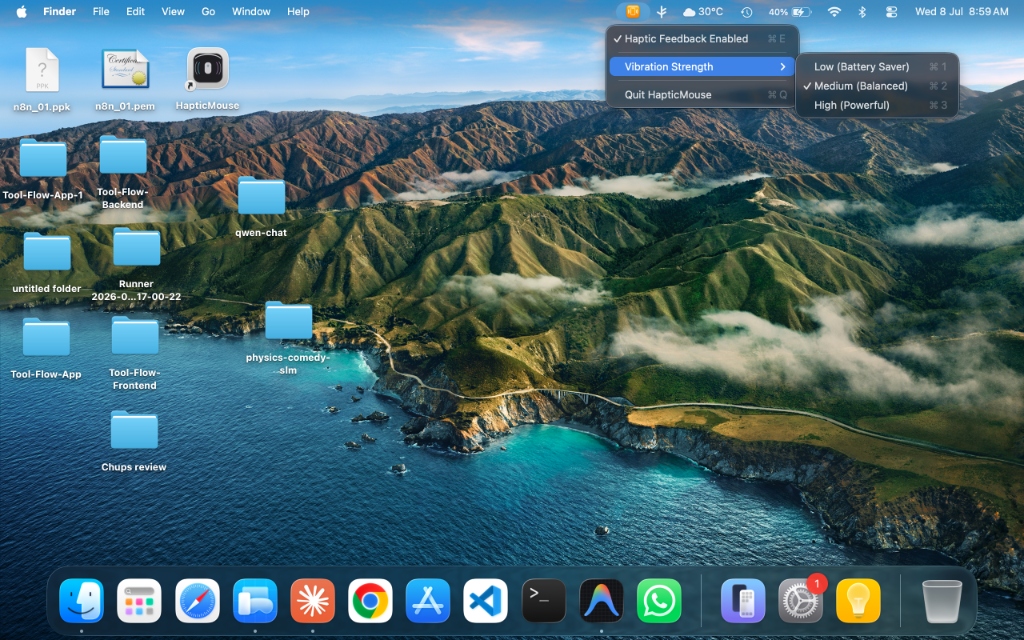This screenshot has width=1024, height=640.
Task: Click the menu bar icon beside HapticMouse
Action: click(x=662, y=12)
